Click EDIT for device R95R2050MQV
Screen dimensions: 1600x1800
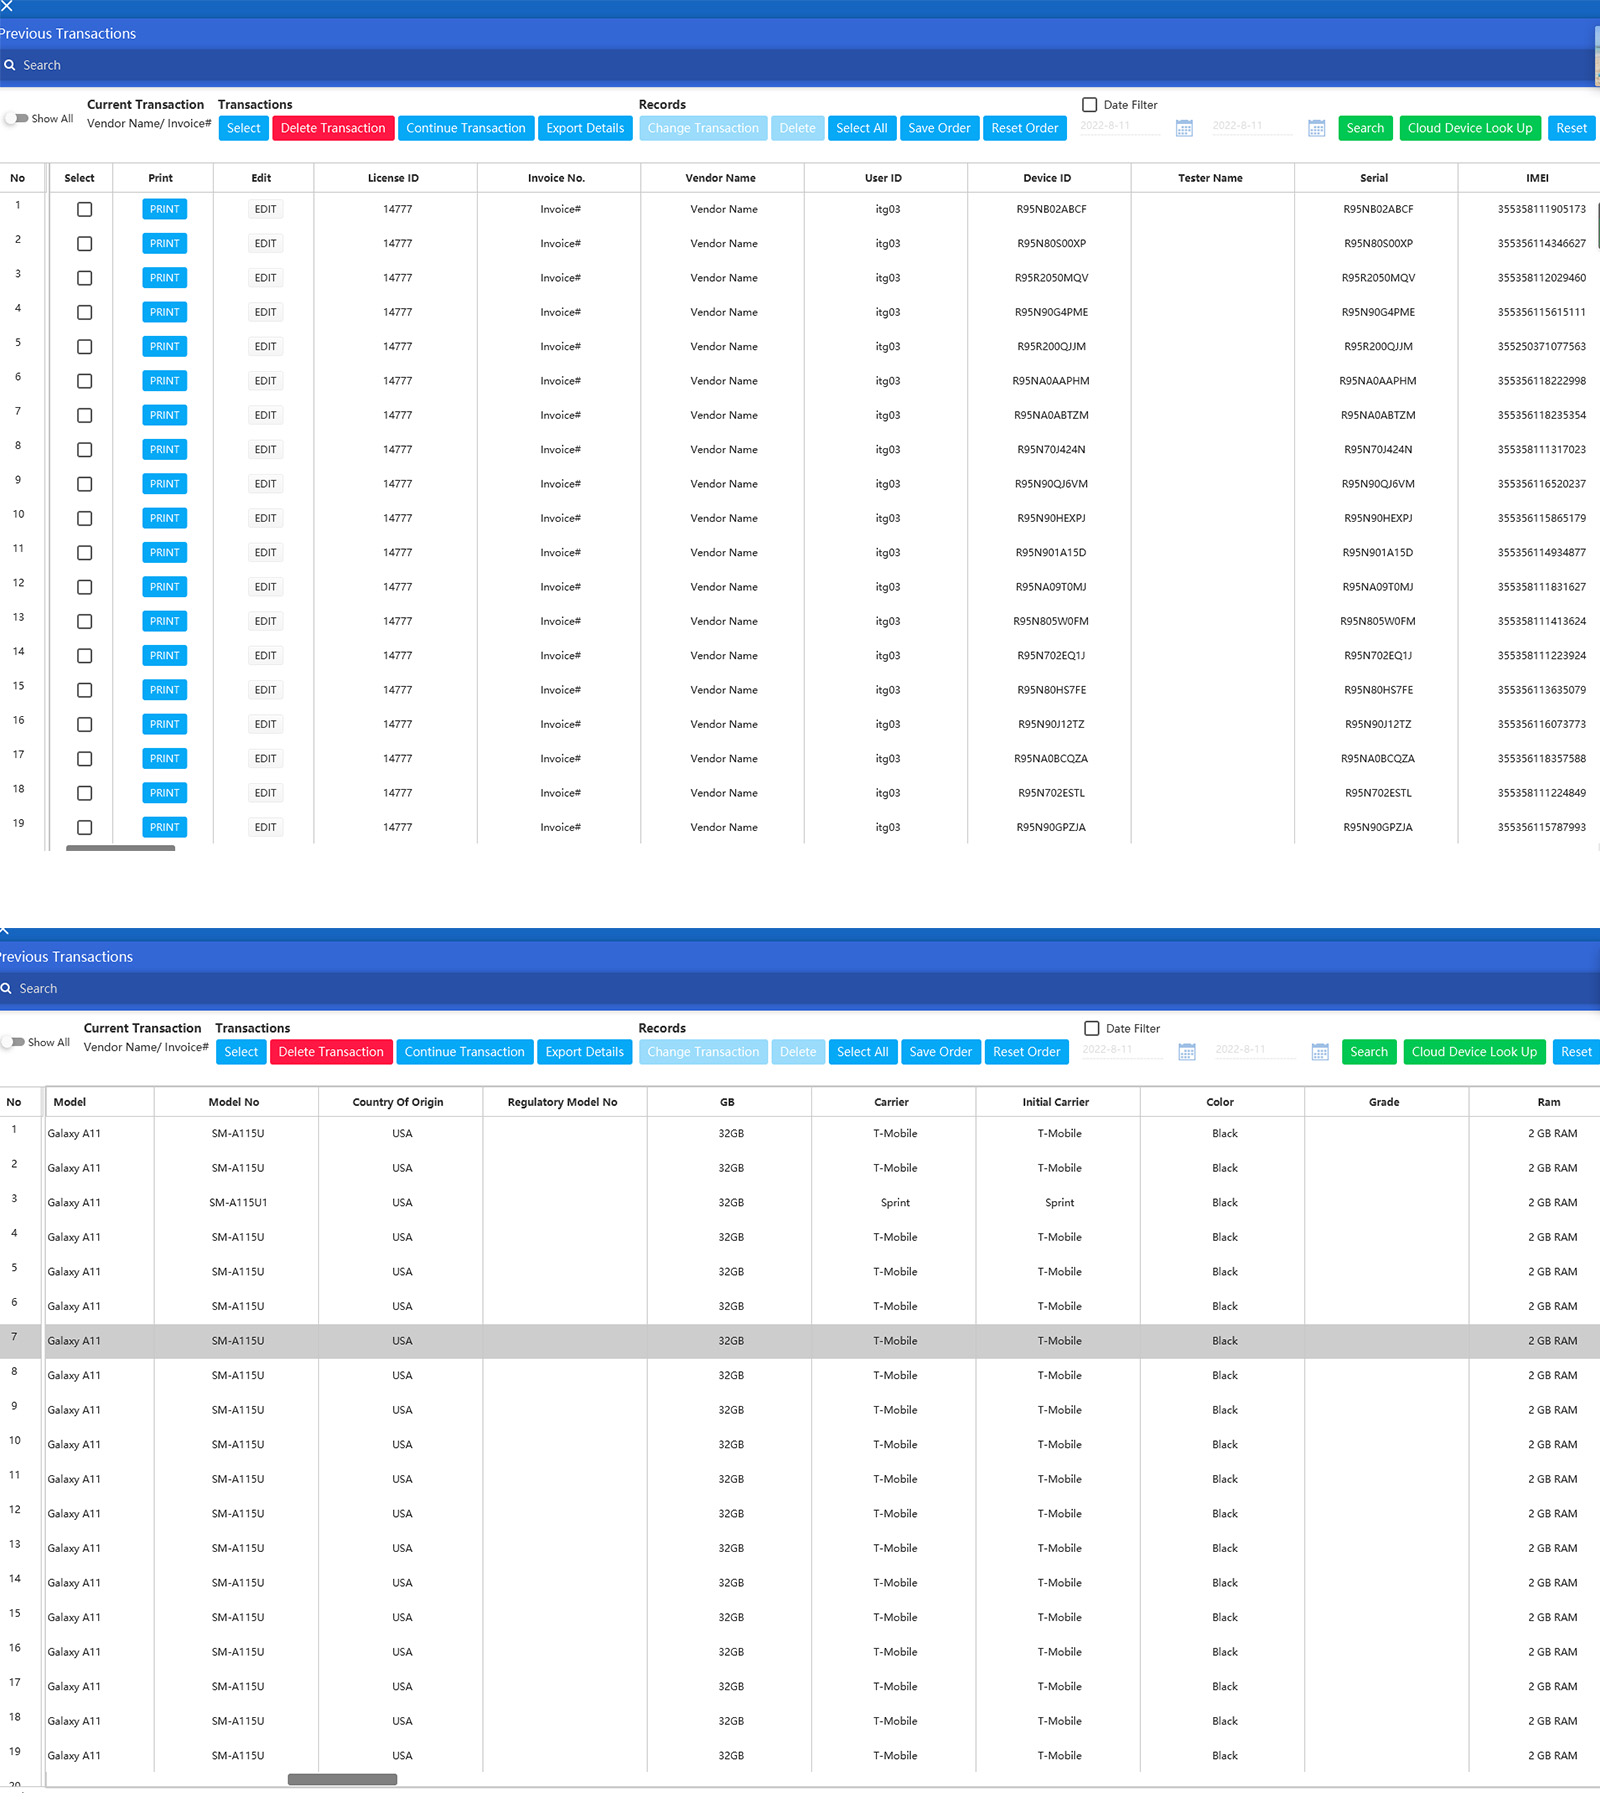pos(265,278)
